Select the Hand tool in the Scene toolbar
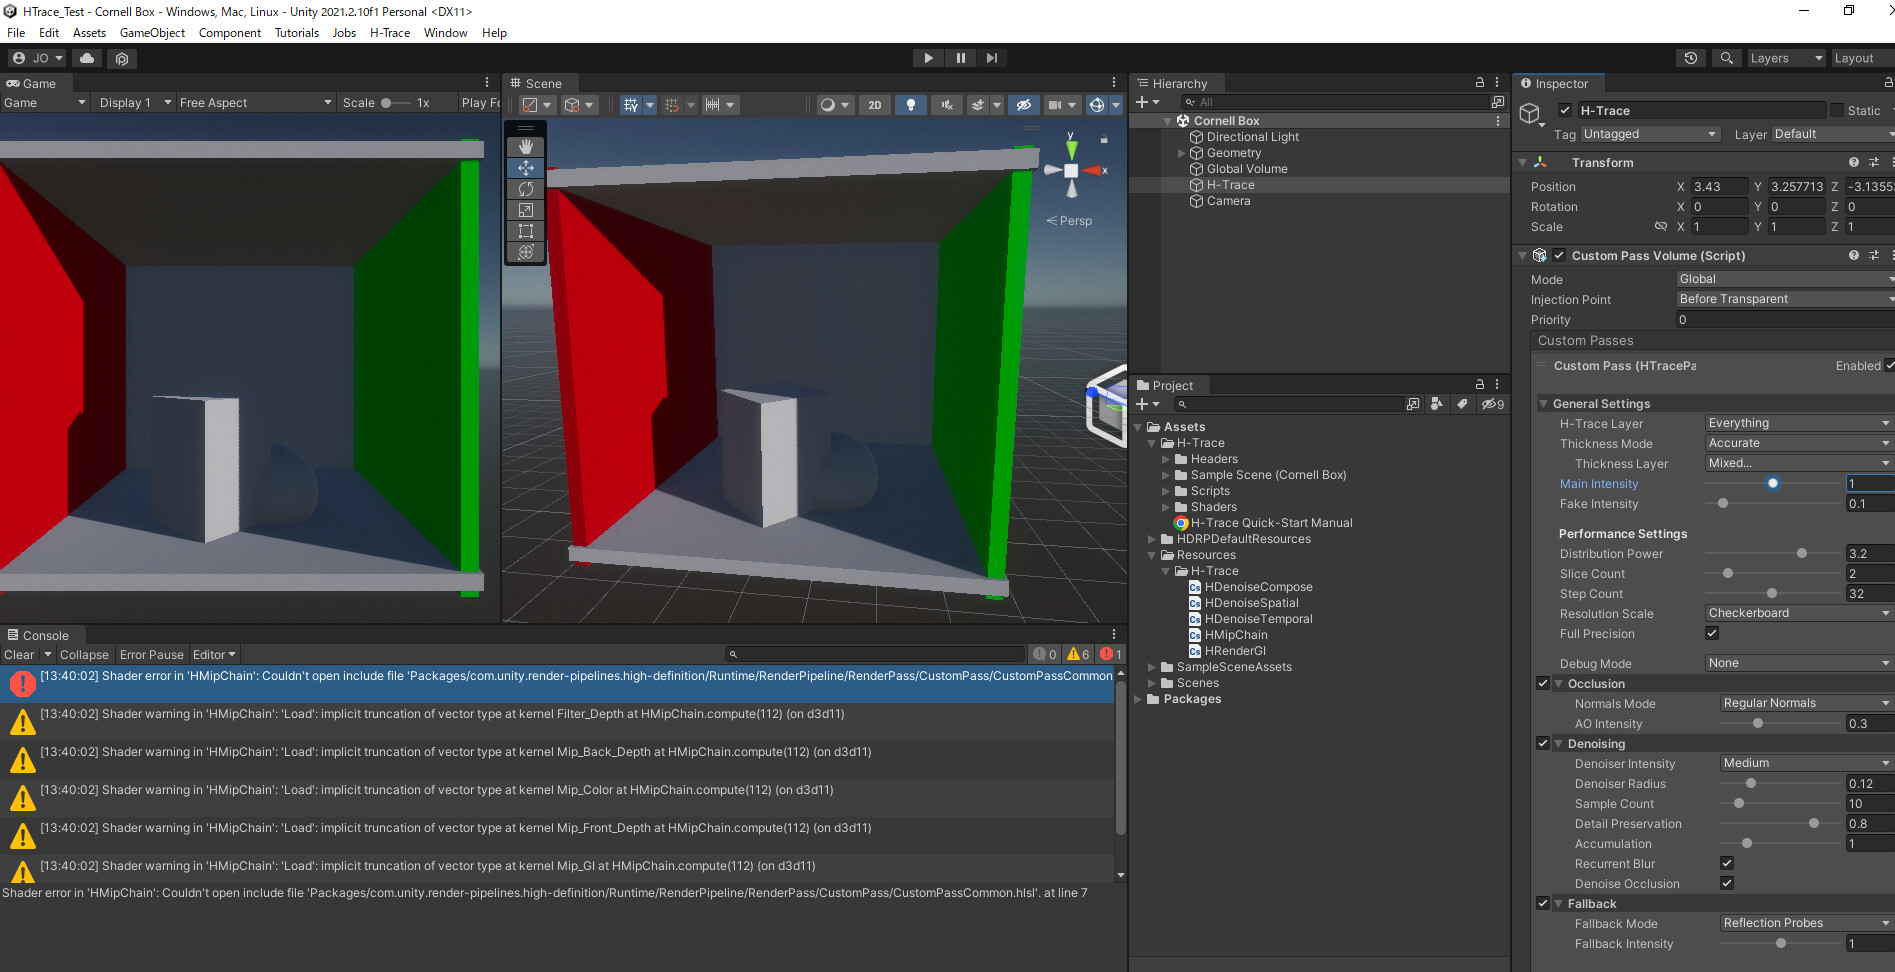The height and width of the screenshot is (972, 1895). click(526, 146)
